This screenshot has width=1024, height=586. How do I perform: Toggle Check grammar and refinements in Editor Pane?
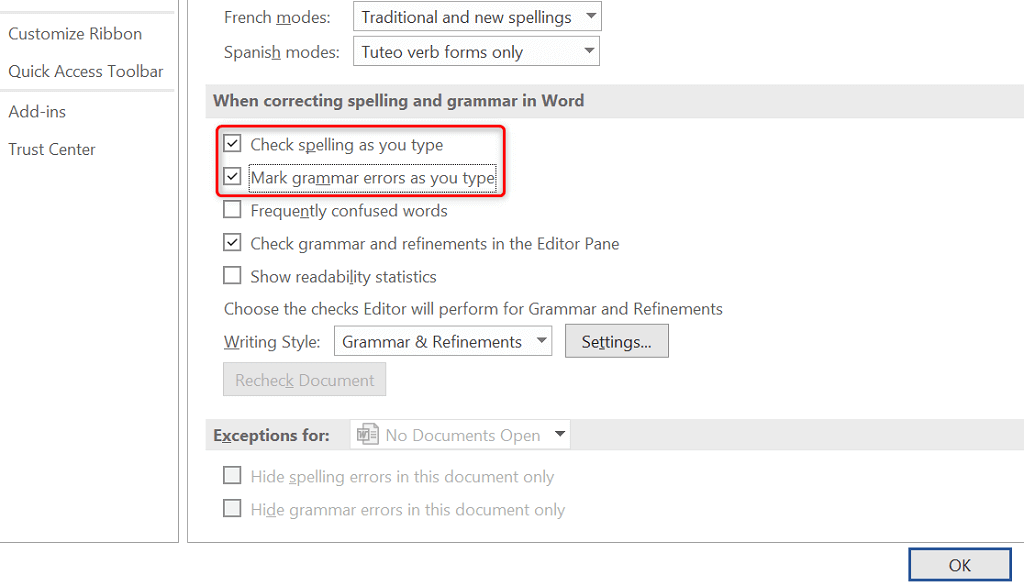click(x=233, y=243)
